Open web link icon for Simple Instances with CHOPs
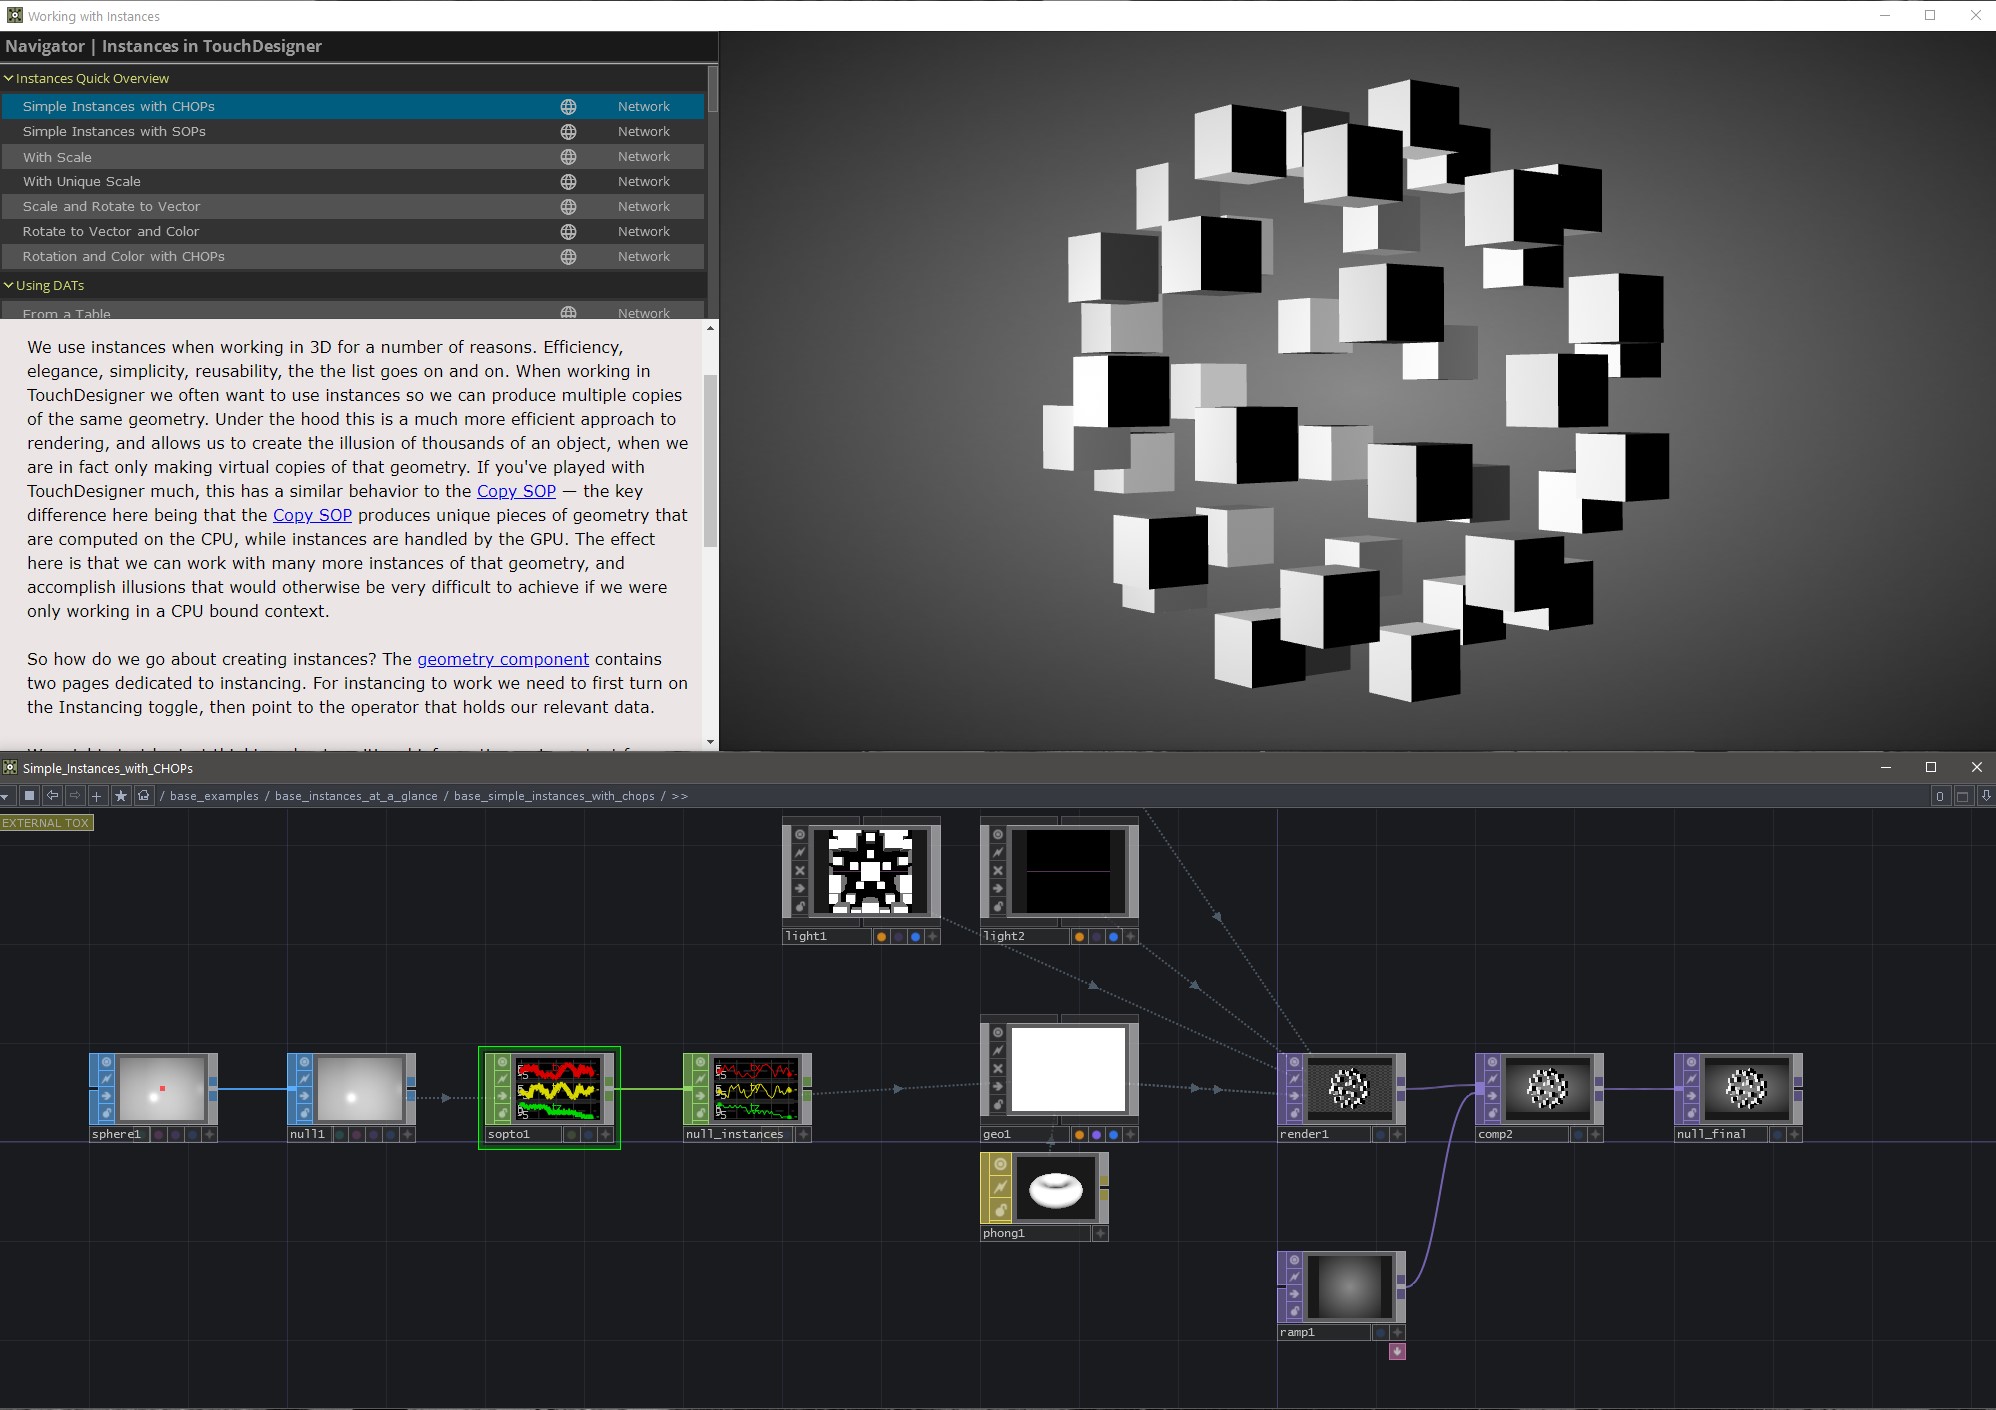The image size is (1996, 1410). [x=568, y=106]
